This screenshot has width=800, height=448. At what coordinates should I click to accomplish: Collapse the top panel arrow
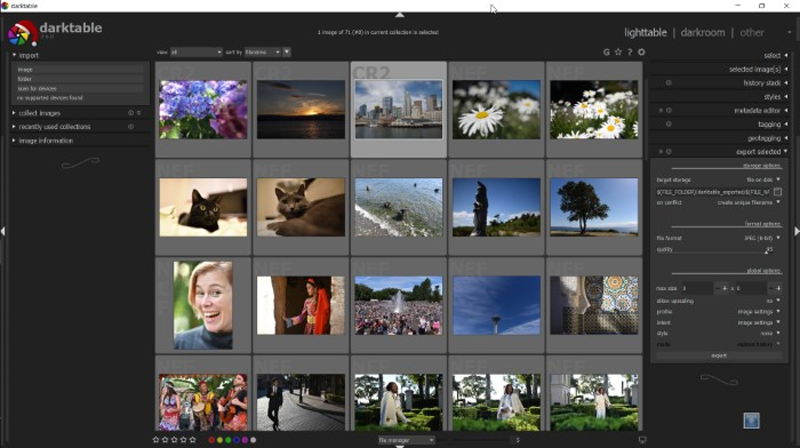[400, 15]
